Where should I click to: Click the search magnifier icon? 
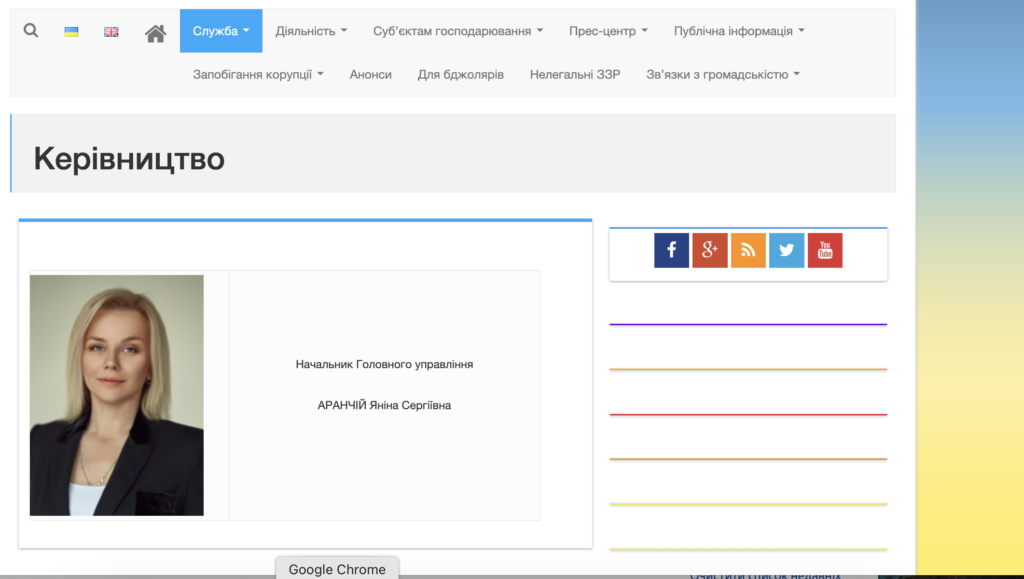coord(31,31)
